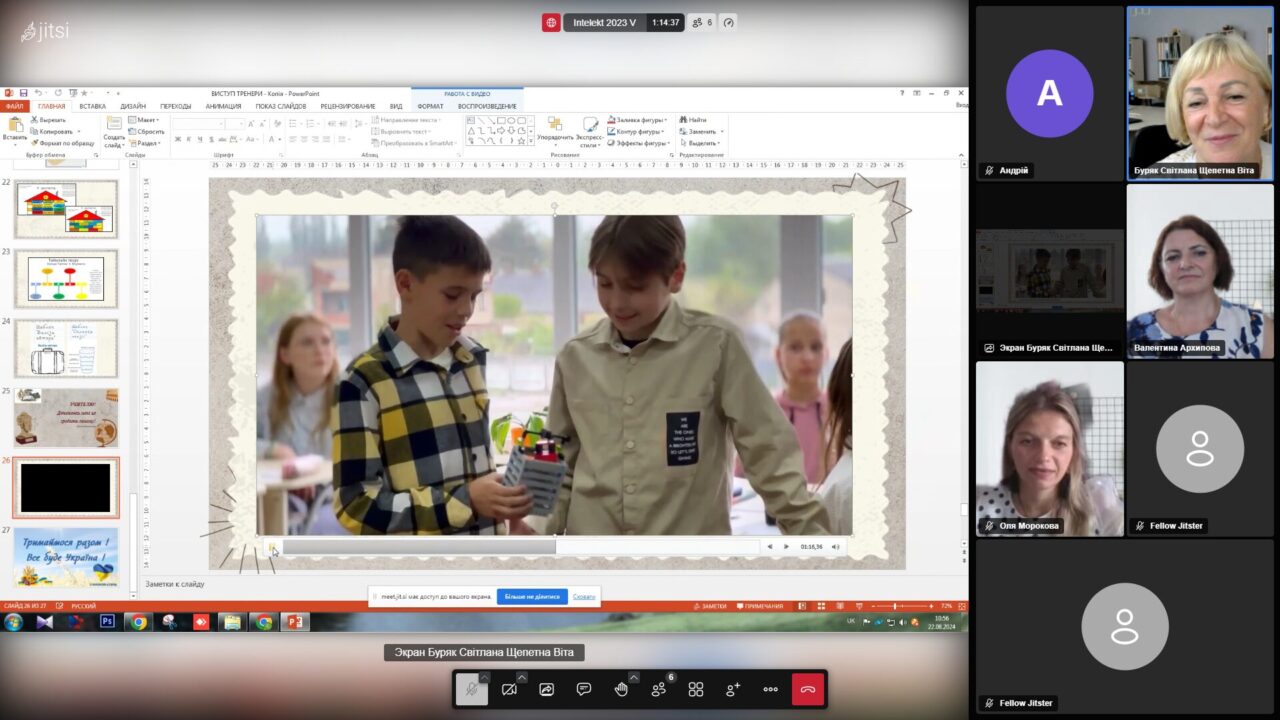Switch to the ДИЗАЙН ribbon tab

tap(133, 106)
